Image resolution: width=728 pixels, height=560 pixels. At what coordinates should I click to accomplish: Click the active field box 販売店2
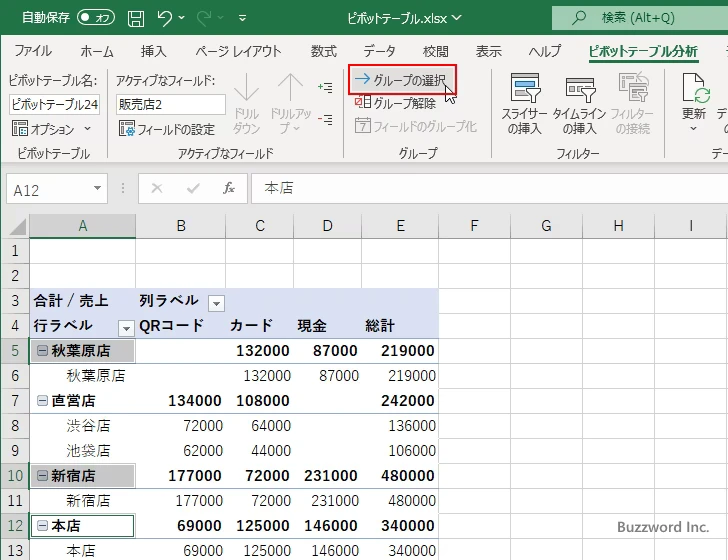tap(170, 104)
